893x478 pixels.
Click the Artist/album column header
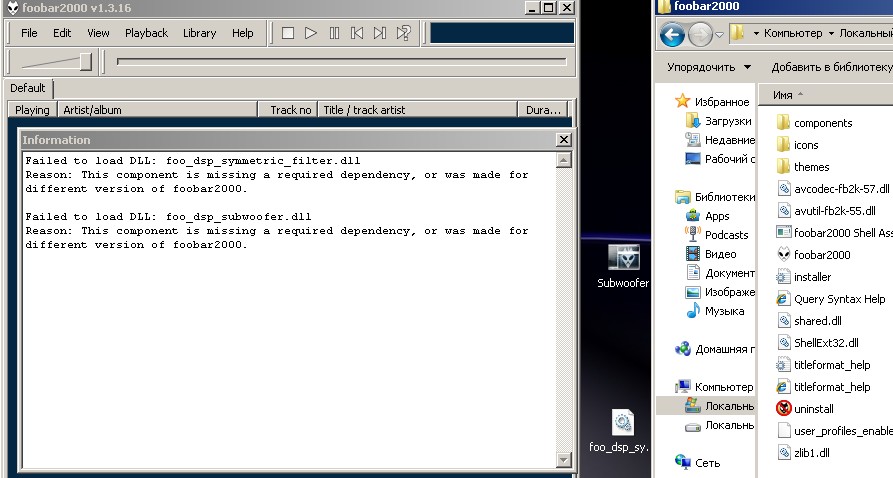pyautogui.click(x=158, y=110)
